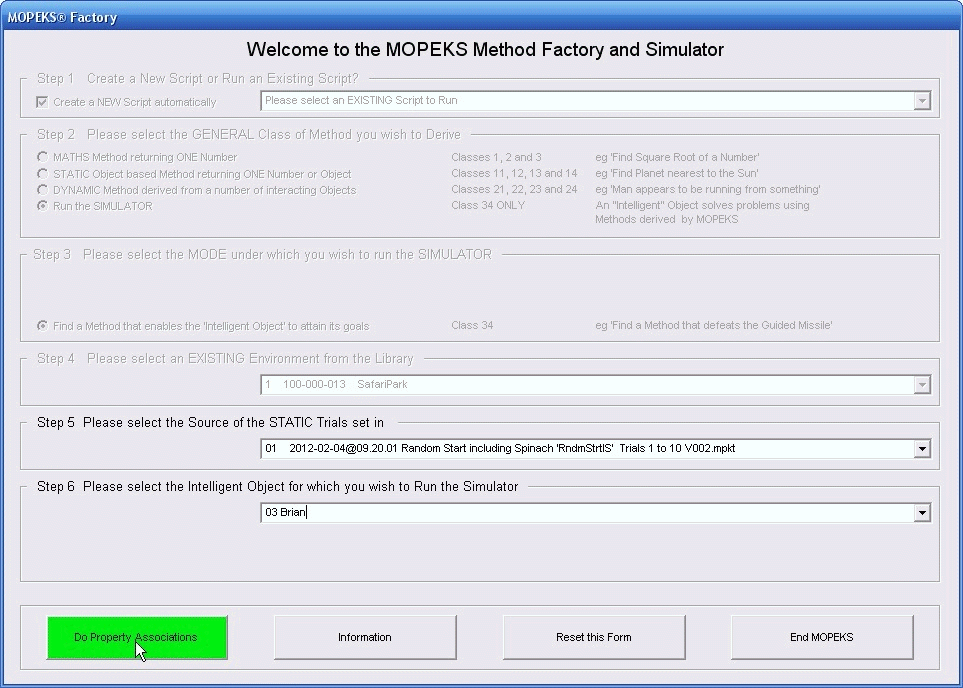This screenshot has height=688, width=963.
Task: Click the Welcome to MOPEKS heading
Action: pyautogui.click(x=485, y=50)
